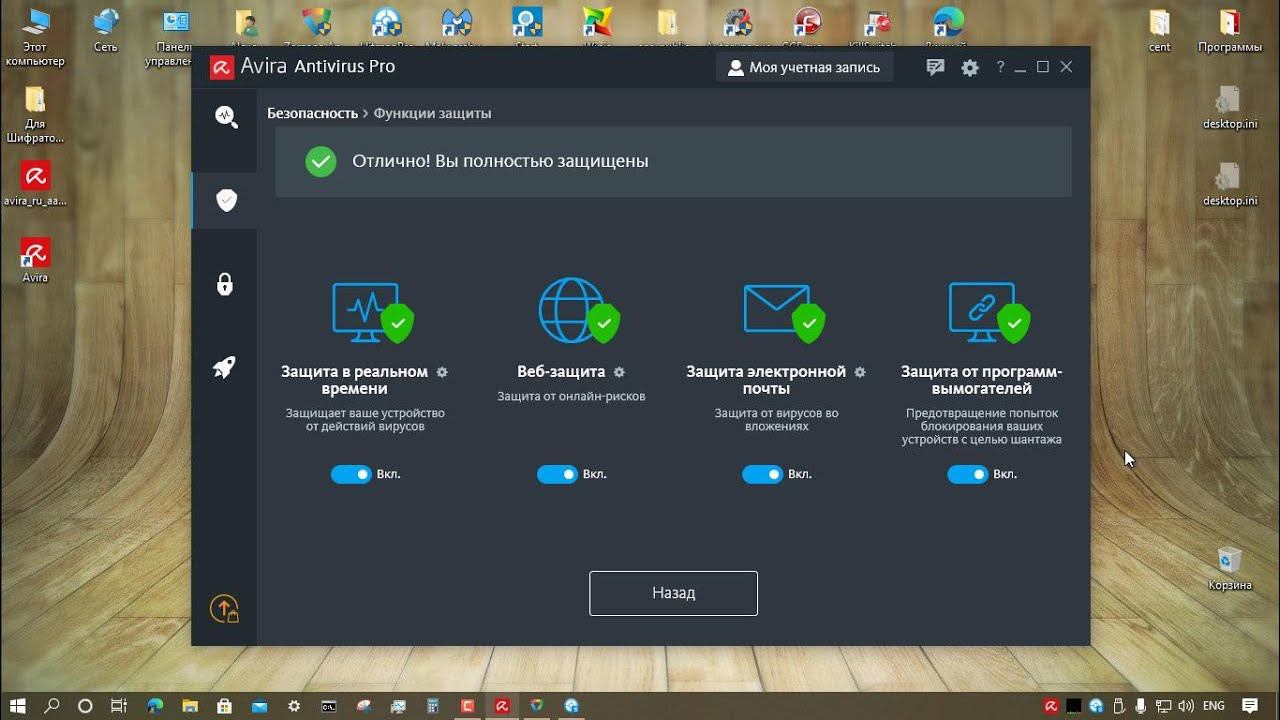The height and width of the screenshot is (720, 1280).
Task: Click the ransomware protection monitor-link icon
Action: coord(989,312)
